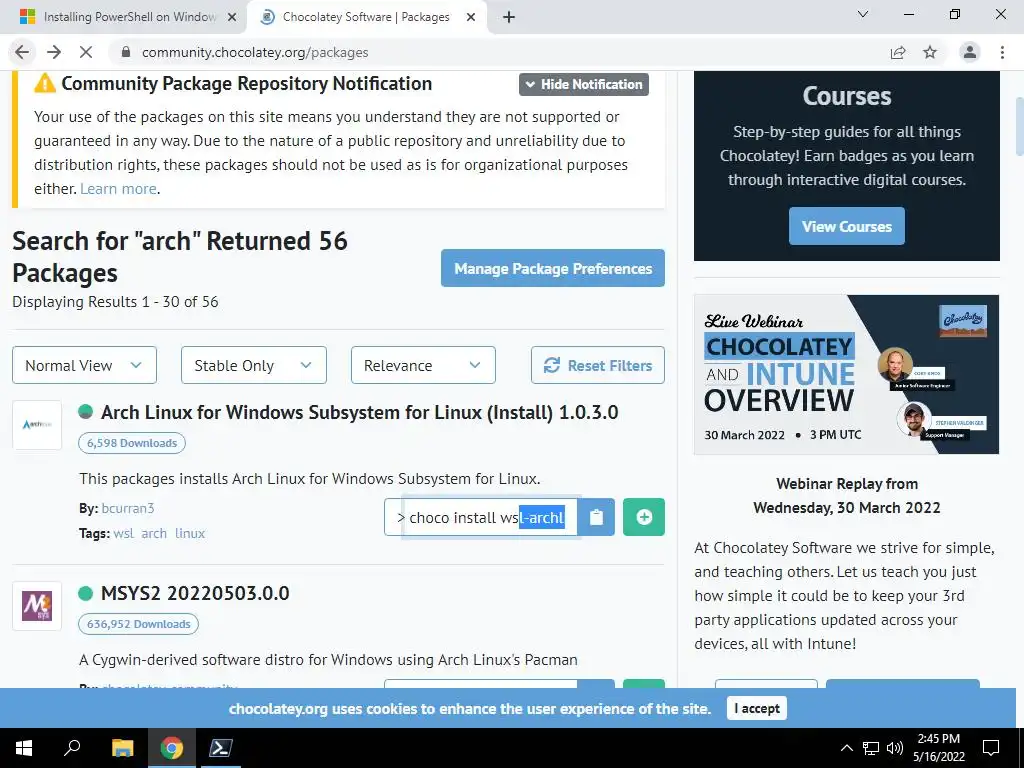Screen dimensions: 1024x768
Task: Open the Chocolatey and Intune webinar banner
Action: click(x=846, y=374)
